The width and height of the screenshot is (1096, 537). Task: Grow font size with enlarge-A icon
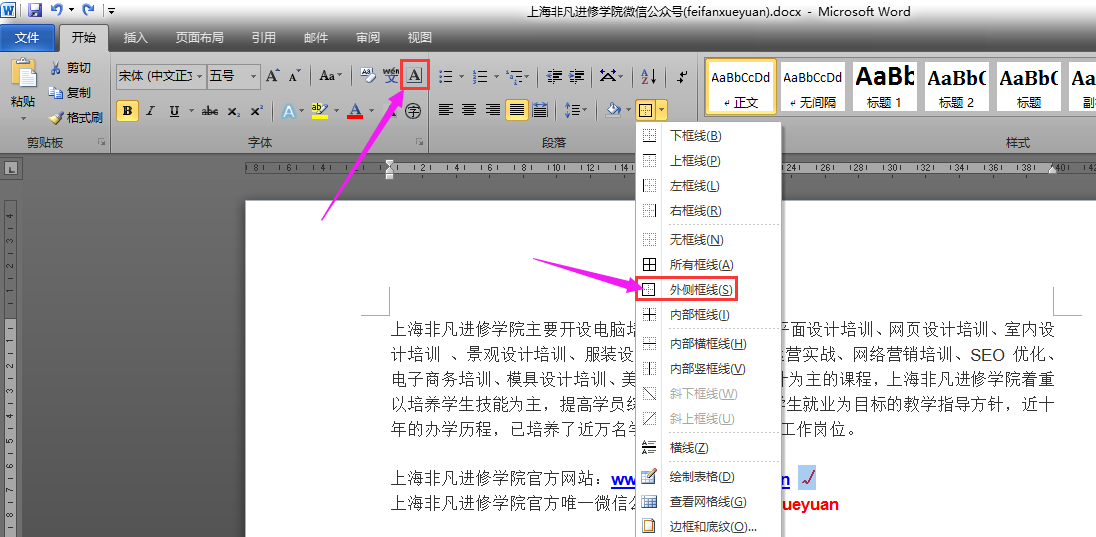273,76
